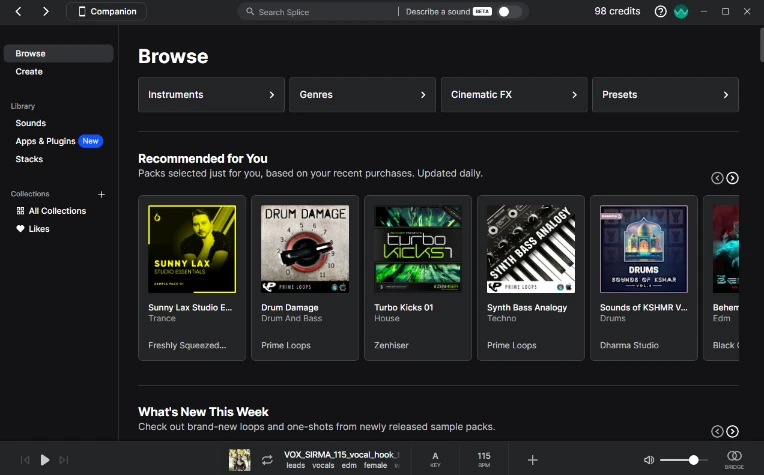Viewport: 764px width, 475px height.
Task: Open the help question mark icon
Action: (660, 12)
